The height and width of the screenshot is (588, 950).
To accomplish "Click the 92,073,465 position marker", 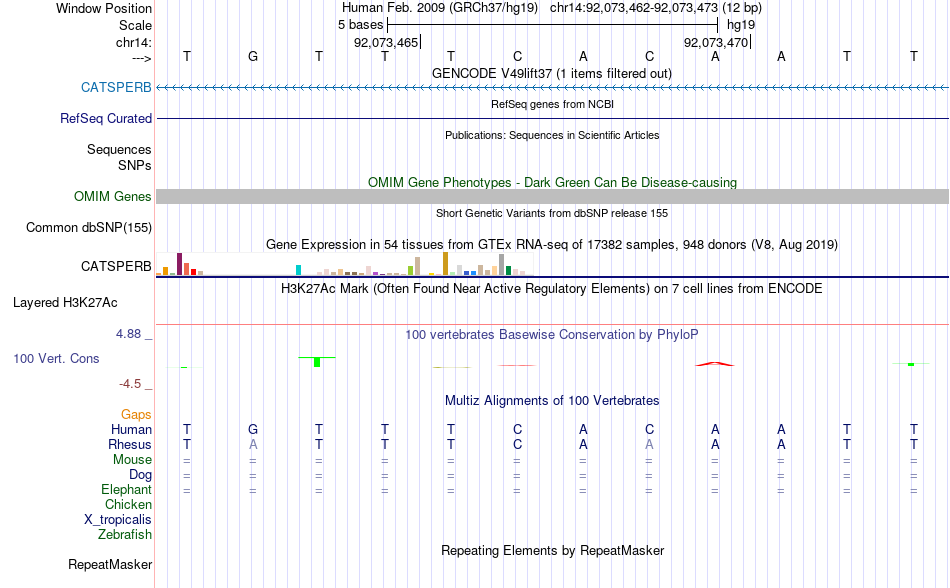I will [386, 42].
